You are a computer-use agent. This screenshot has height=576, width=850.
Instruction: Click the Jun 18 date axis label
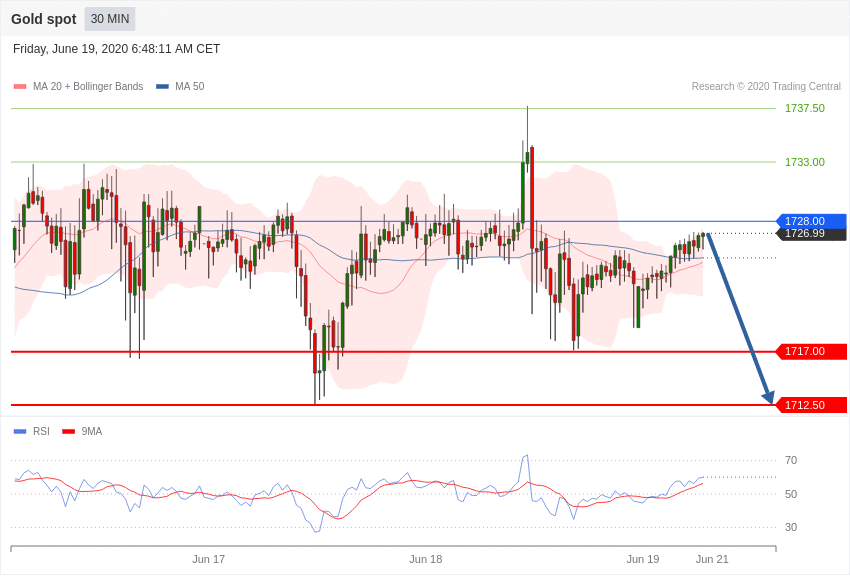tap(426, 559)
